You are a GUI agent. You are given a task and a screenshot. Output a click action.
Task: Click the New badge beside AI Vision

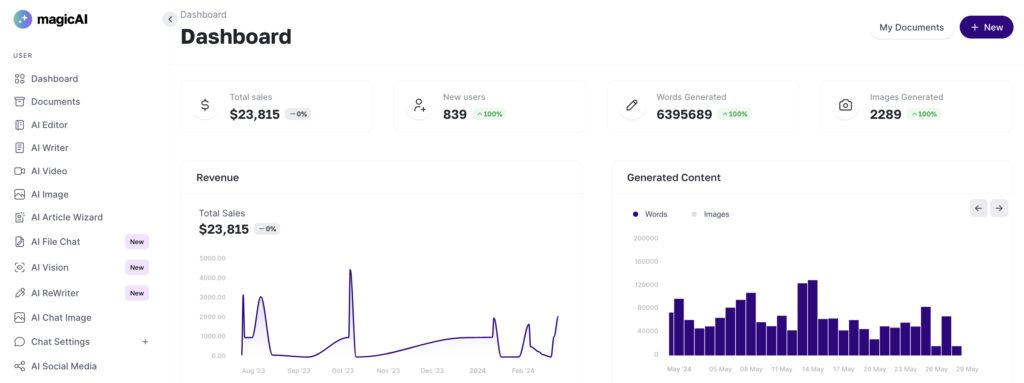(136, 267)
